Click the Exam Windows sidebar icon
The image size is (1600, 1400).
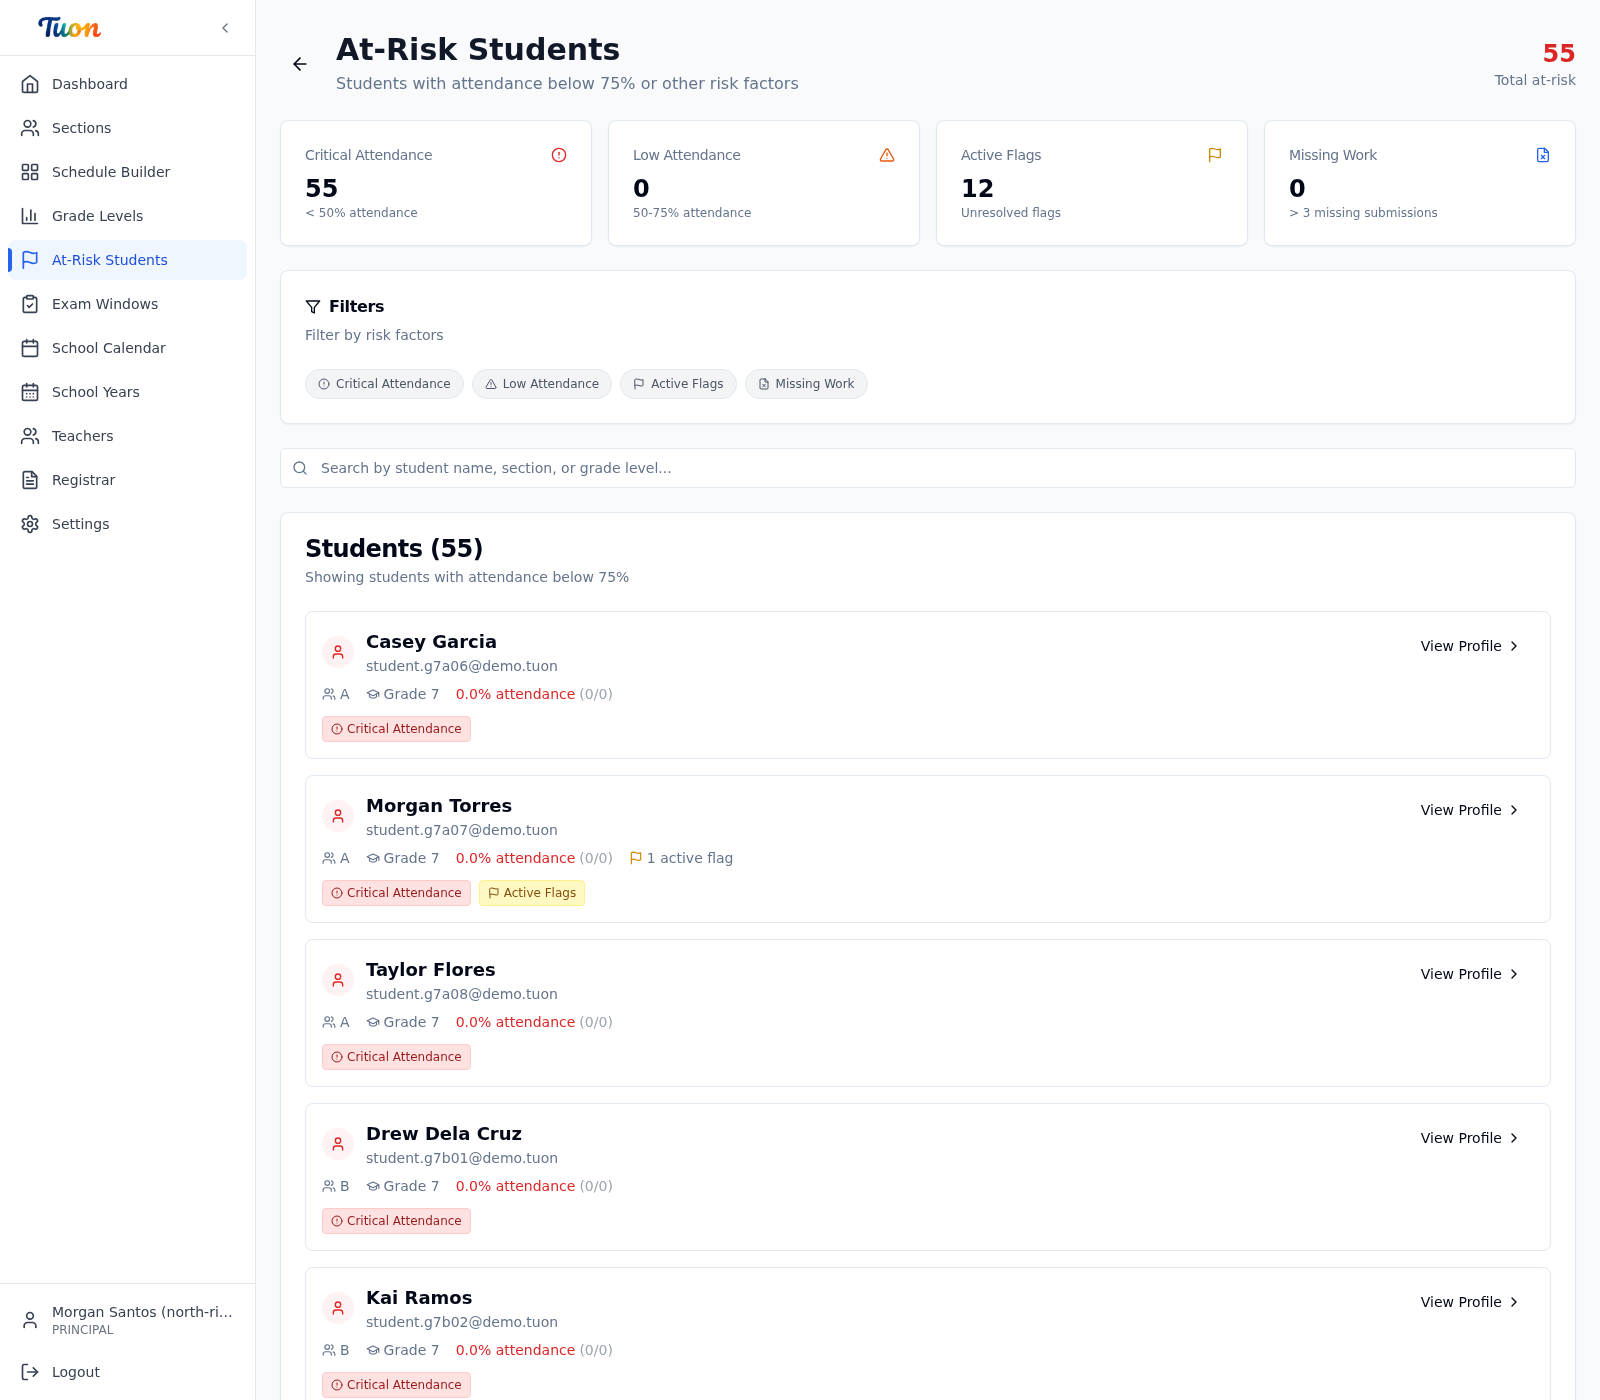(x=30, y=304)
